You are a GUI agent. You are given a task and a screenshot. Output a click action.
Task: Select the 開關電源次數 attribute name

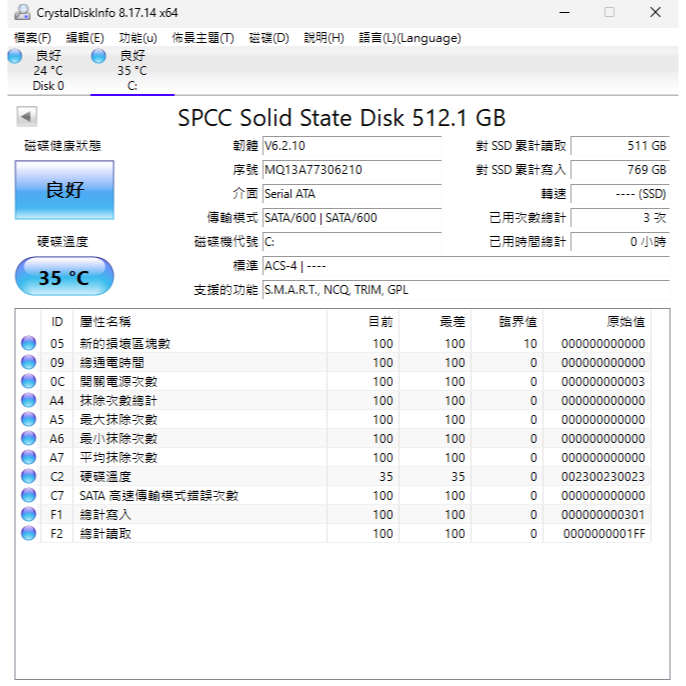[118, 382]
